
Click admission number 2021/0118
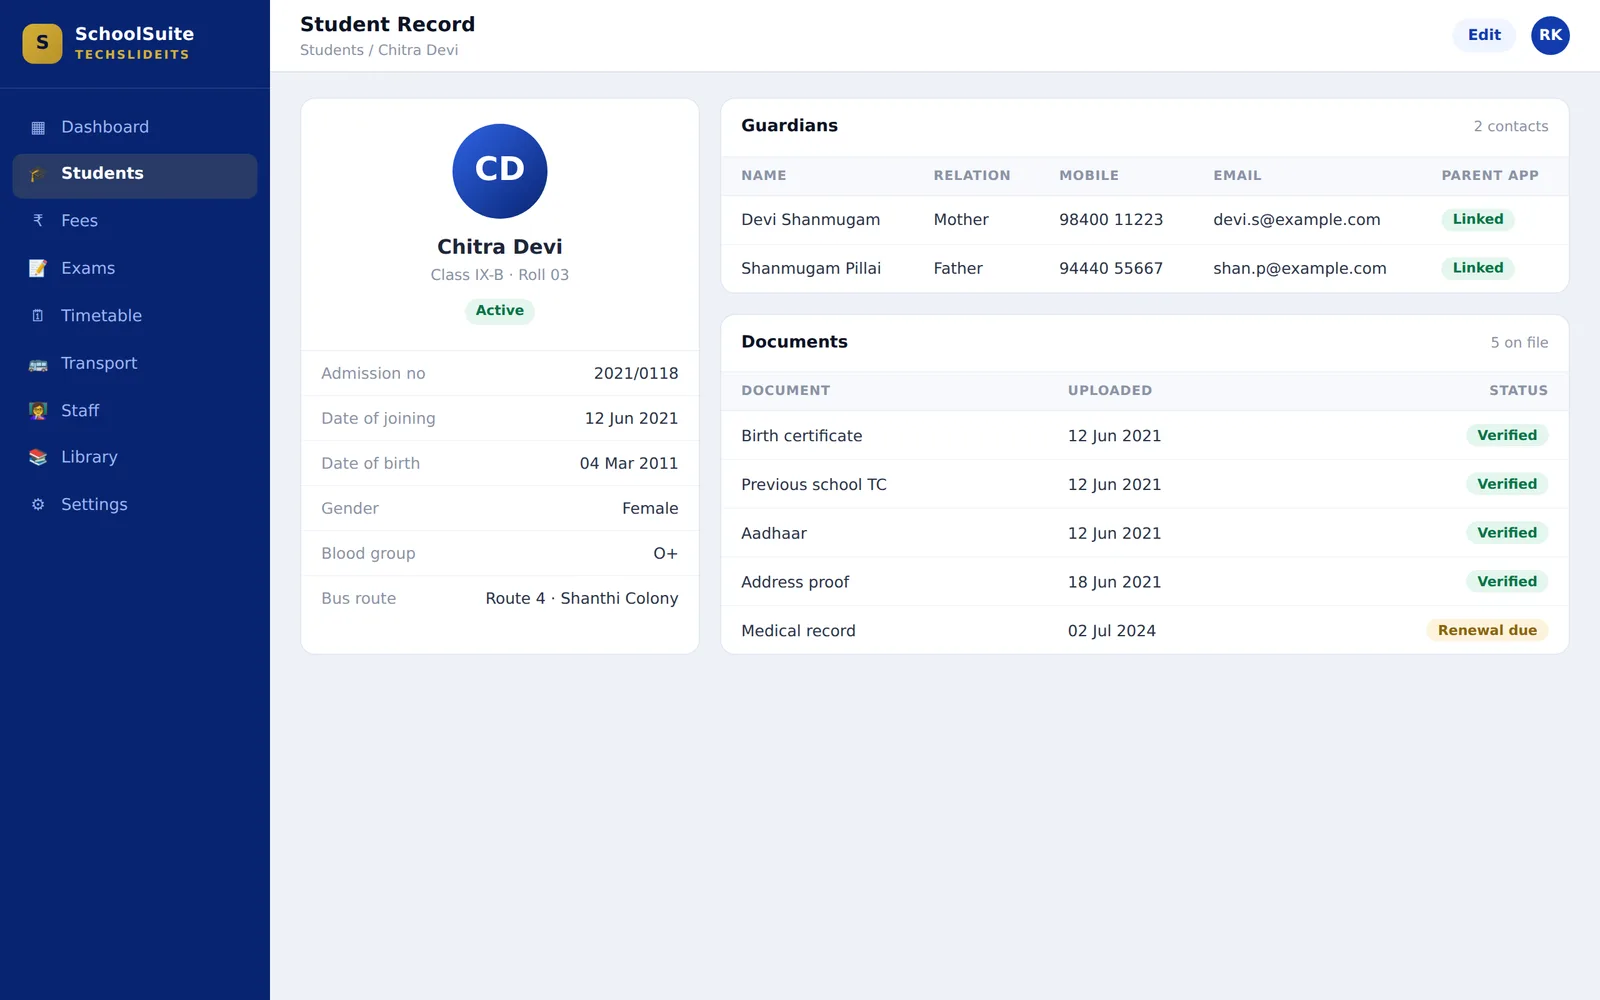(x=636, y=373)
